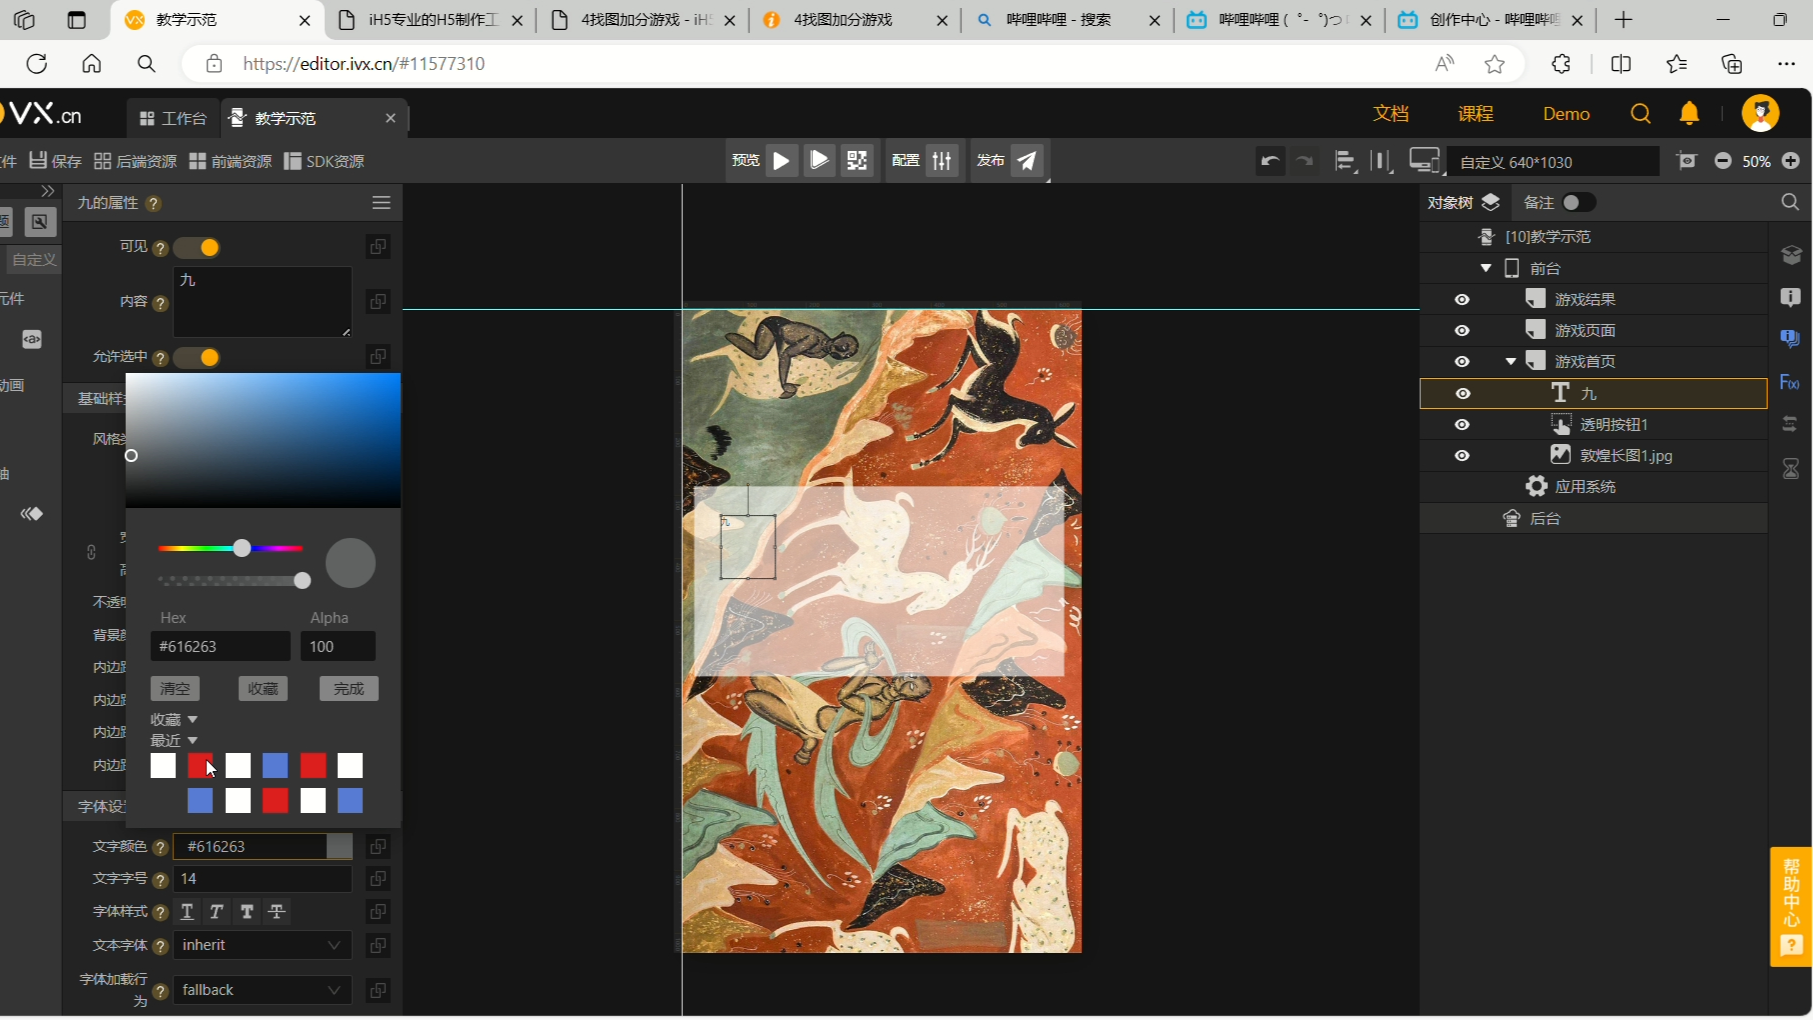
Task: Toggle bold font style
Action: coord(247,911)
